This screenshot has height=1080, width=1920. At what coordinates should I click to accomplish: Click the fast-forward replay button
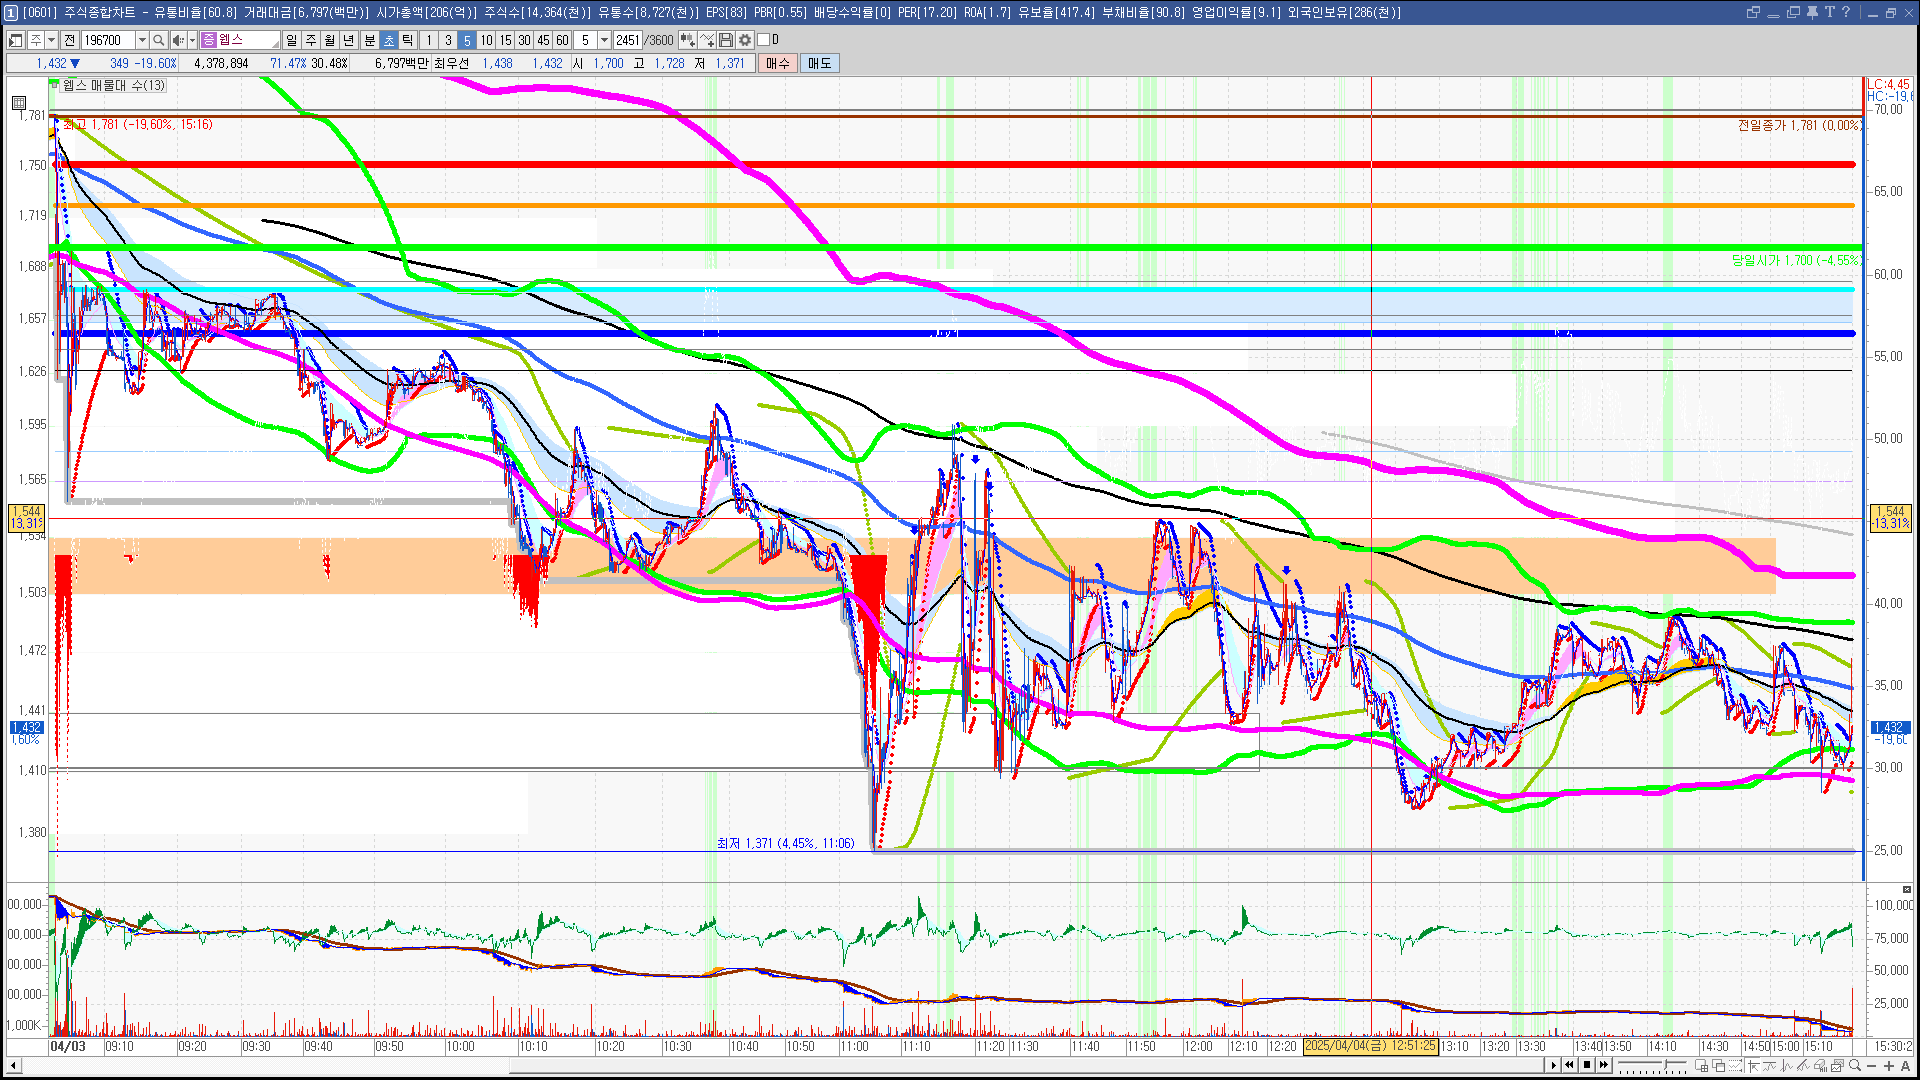pyautogui.click(x=1604, y=1065)
